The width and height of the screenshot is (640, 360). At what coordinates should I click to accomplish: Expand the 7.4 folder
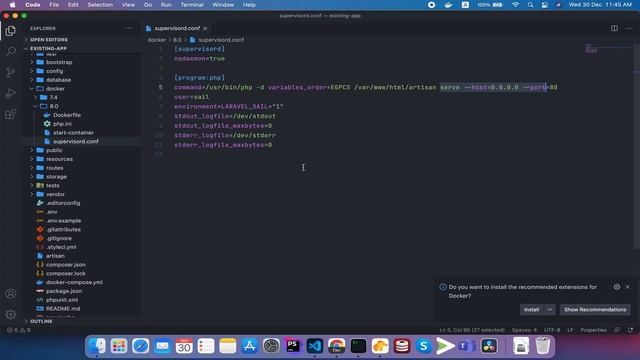[53, 97]
